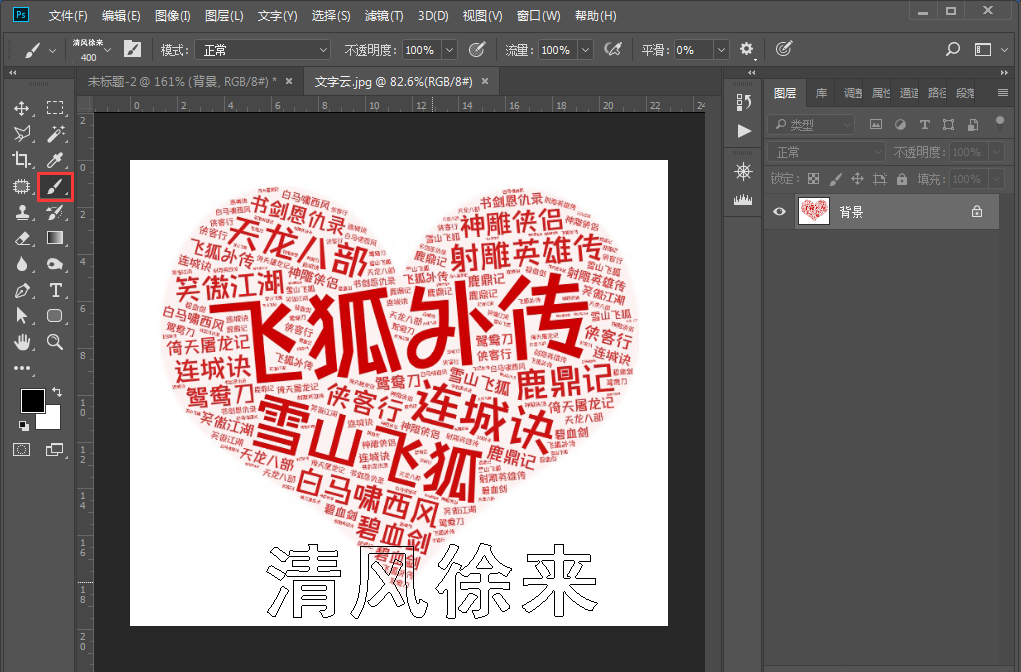
Task: Select the Path Selection arrow tool
Action: 21,316
